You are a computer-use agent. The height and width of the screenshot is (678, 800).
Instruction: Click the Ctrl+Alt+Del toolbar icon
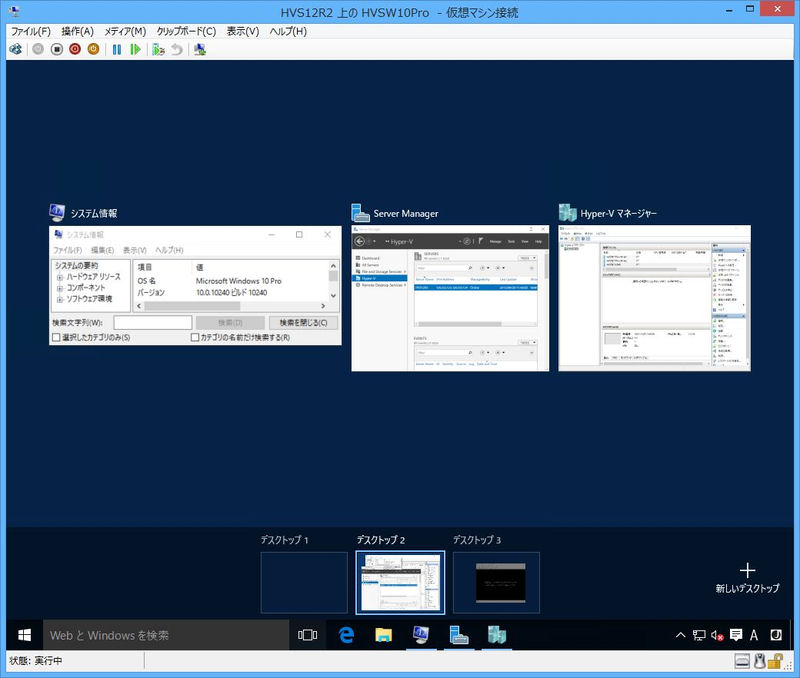[x=16, y=49]
